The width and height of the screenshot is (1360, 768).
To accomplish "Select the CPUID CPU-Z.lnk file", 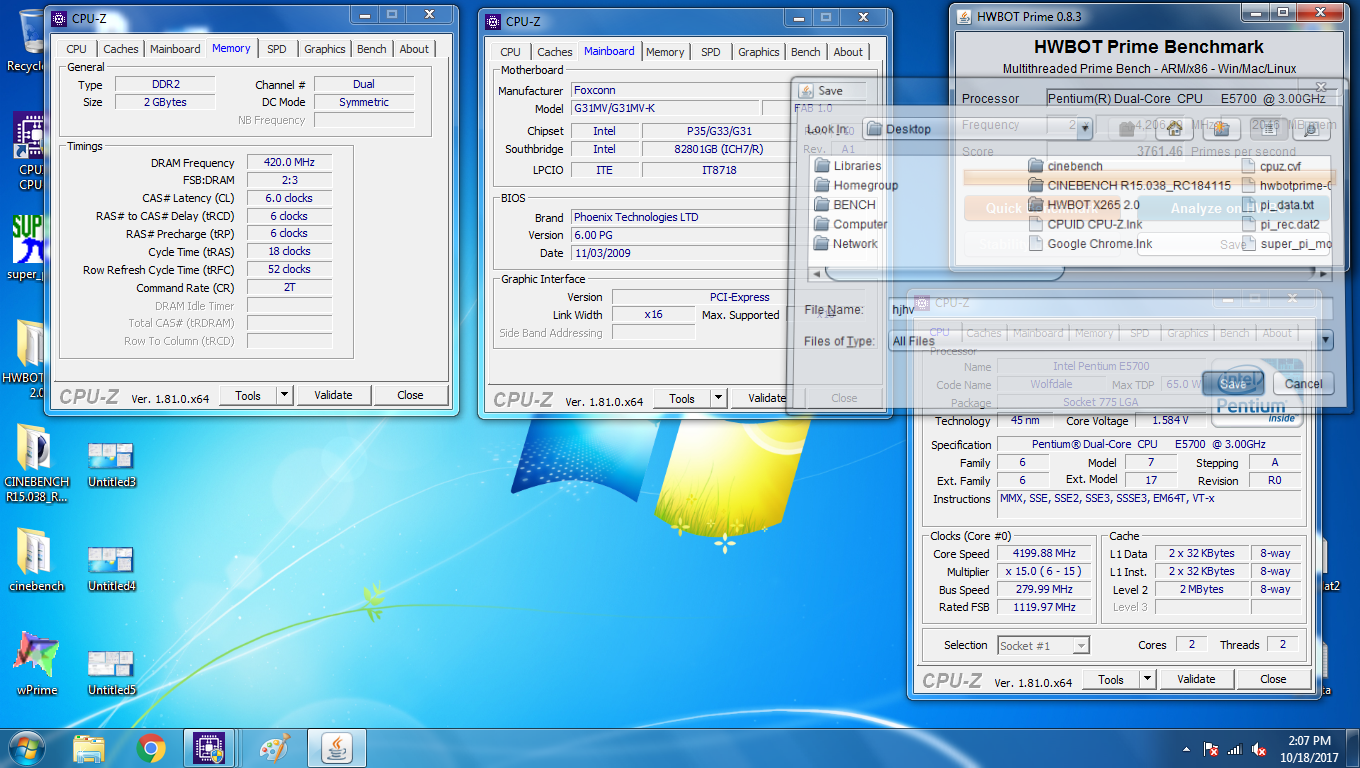I will 1086,224.
